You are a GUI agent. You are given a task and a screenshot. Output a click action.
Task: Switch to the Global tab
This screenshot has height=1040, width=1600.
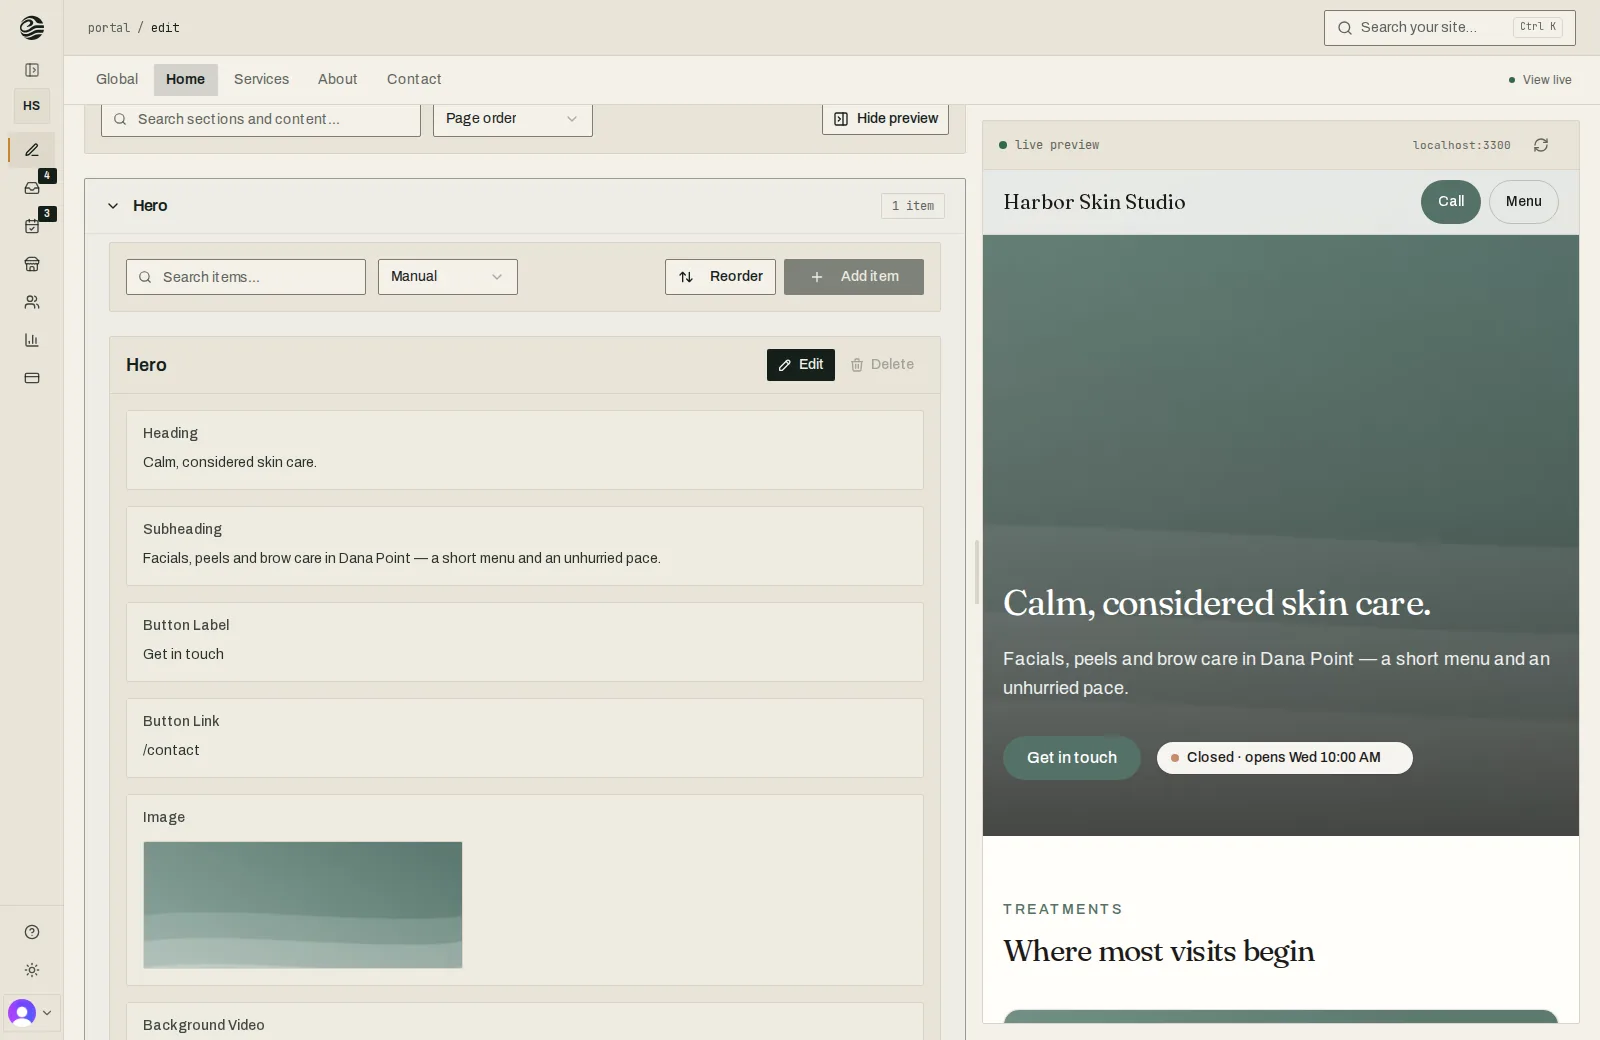(117, 80)
